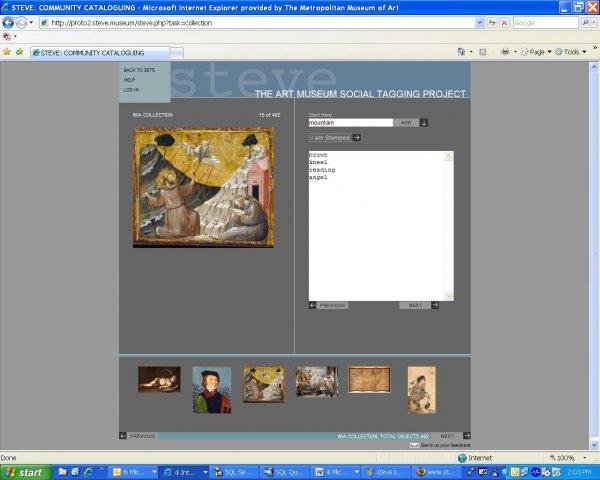The image size is (600, 480).
Task: Click the right arrow icon below tag list
Action: (435, 305)
